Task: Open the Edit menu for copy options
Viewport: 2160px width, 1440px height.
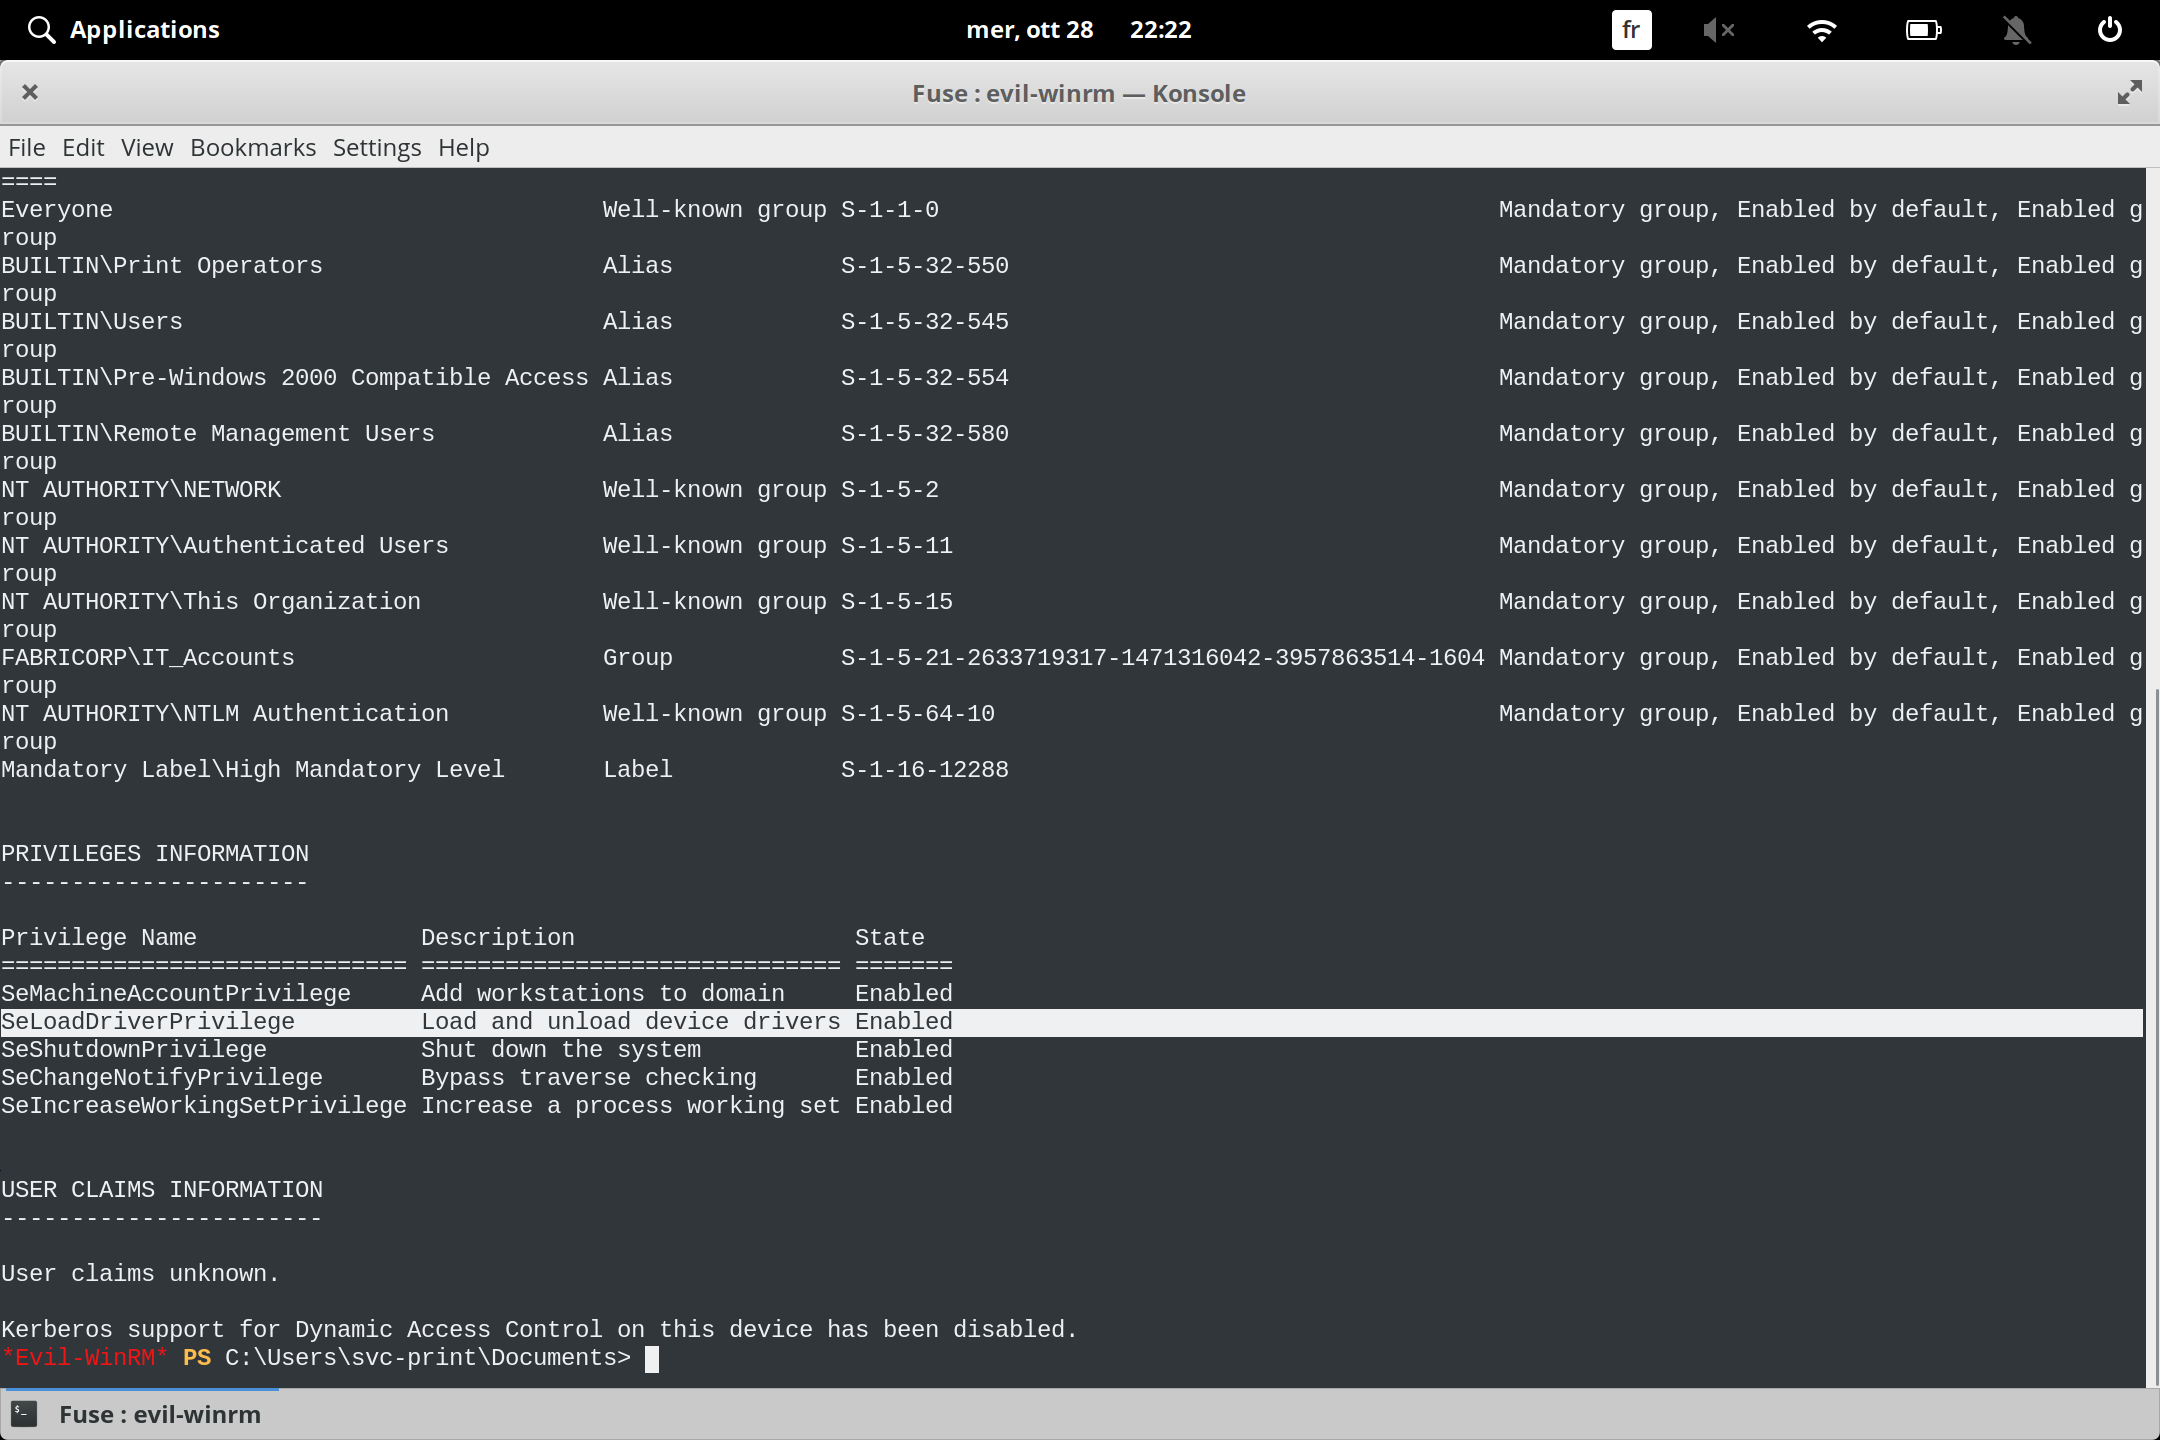Action: (83, 147)
